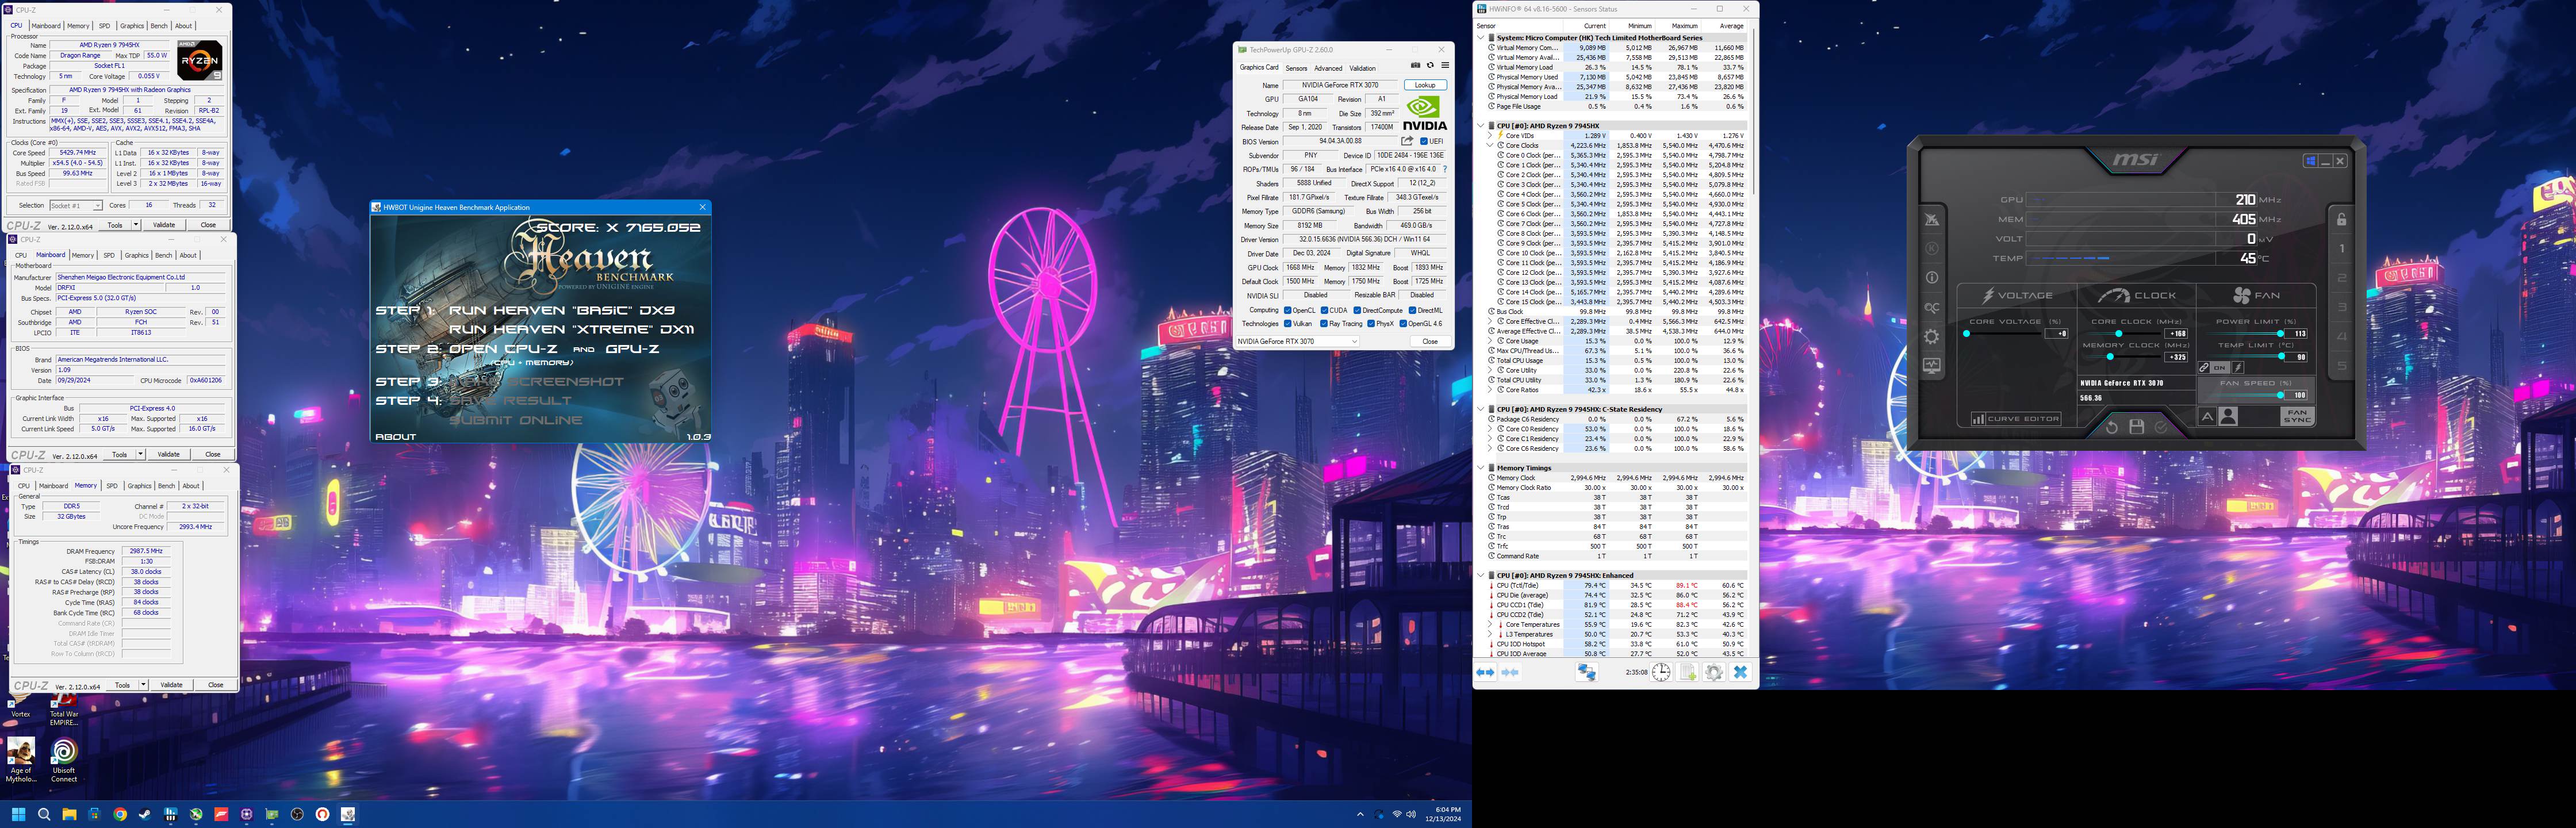
Task: Expand L3 Temperatures row in HWiNFO
Action: pos(1490,634)
